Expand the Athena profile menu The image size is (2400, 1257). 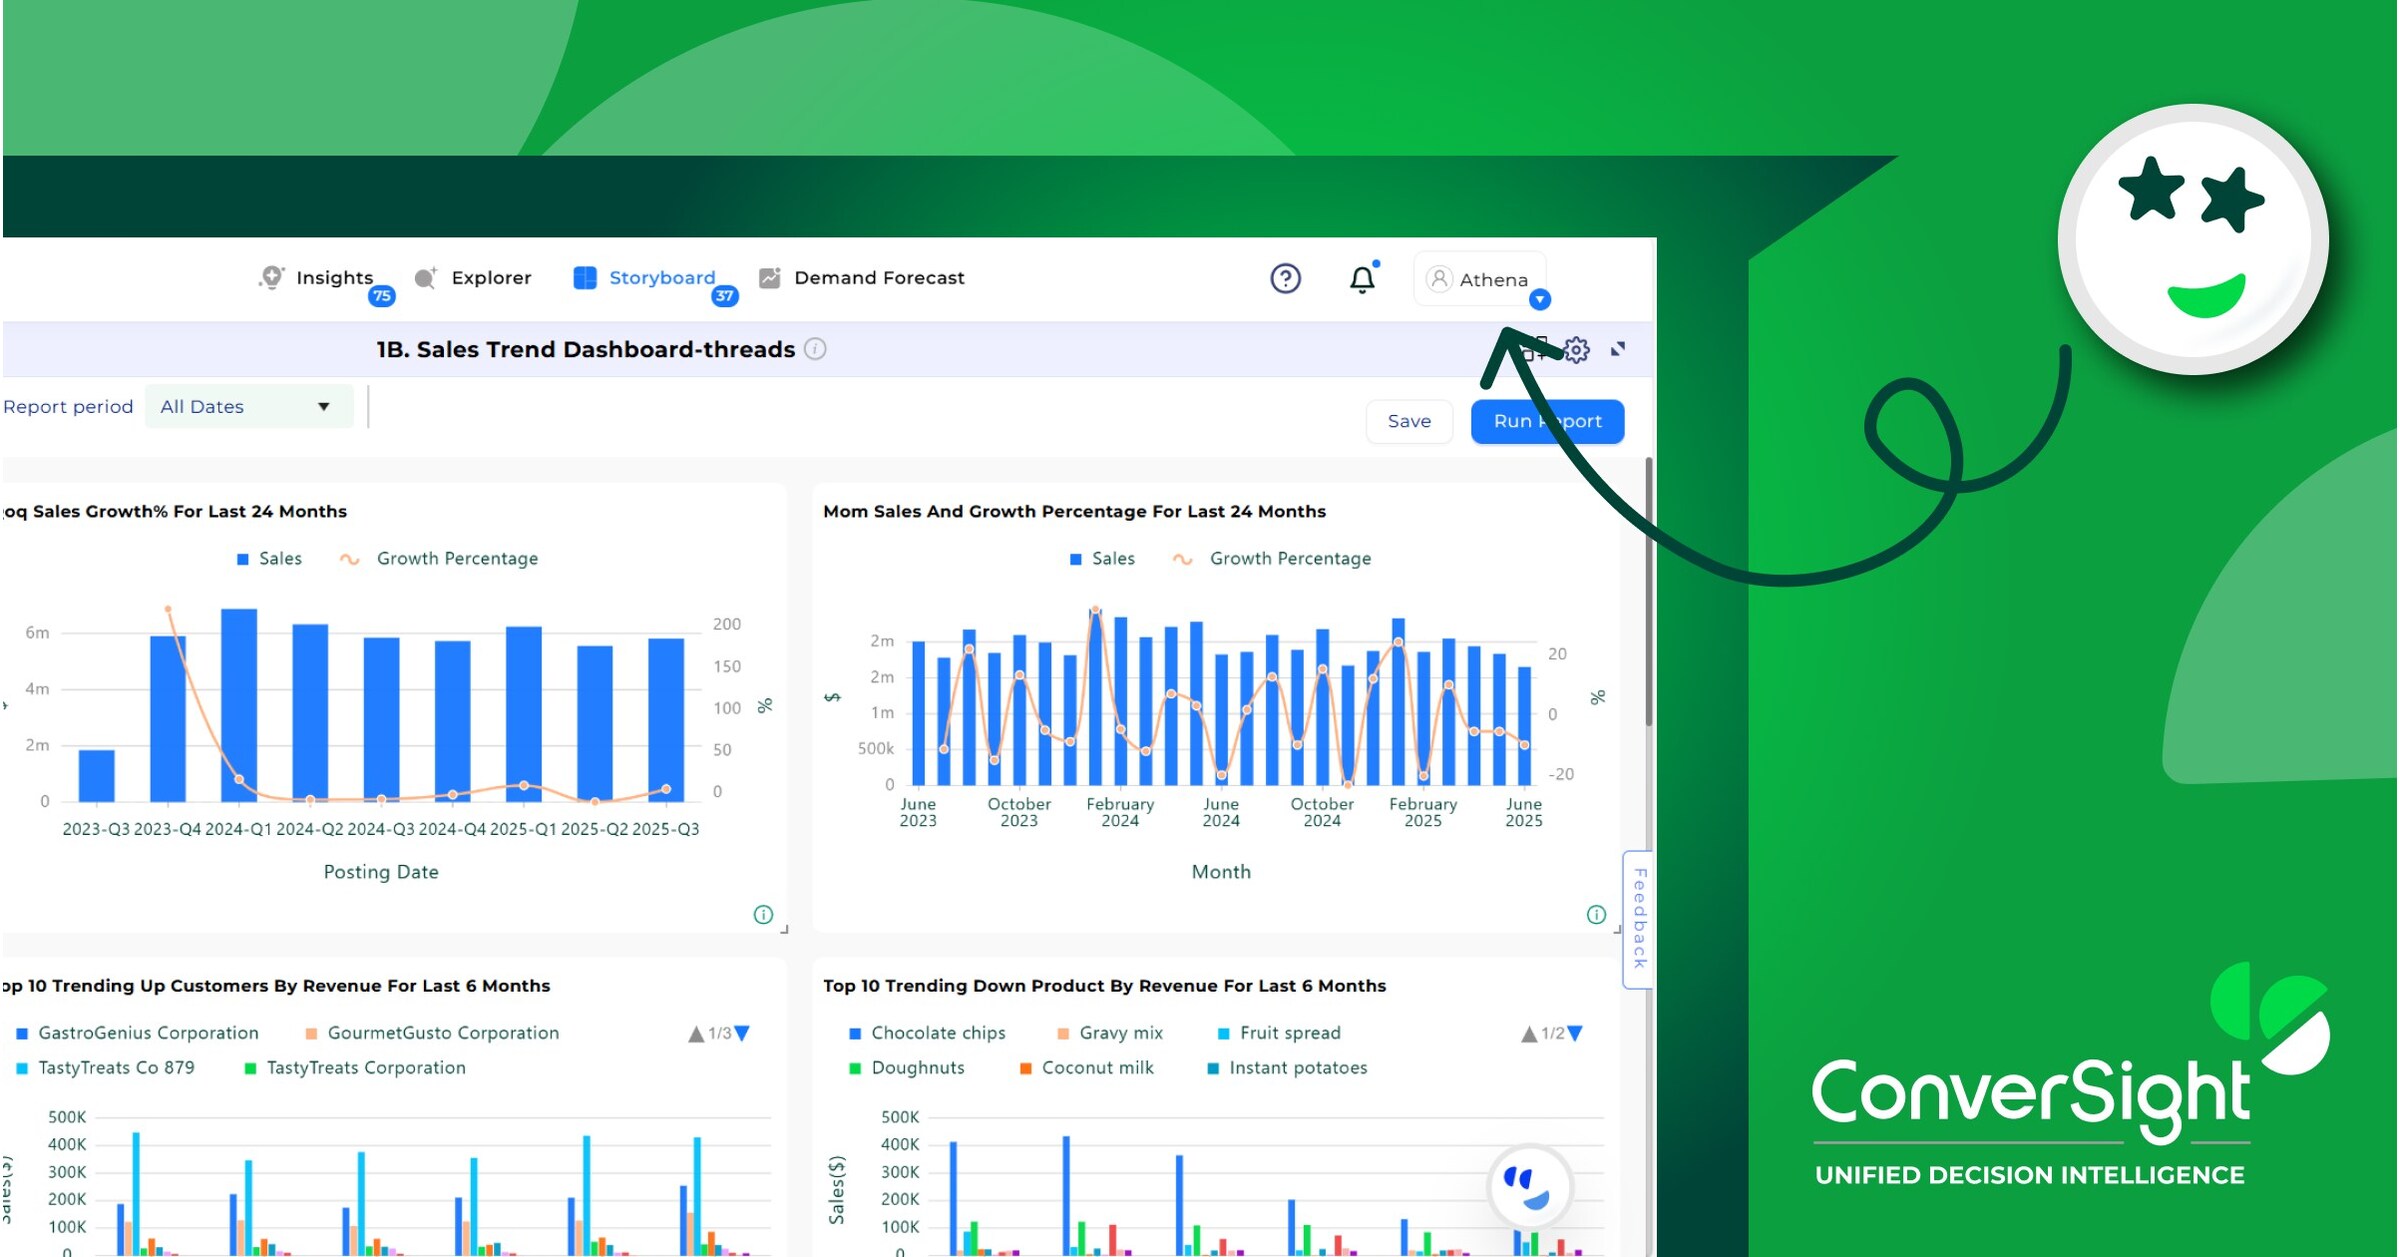1540,298
